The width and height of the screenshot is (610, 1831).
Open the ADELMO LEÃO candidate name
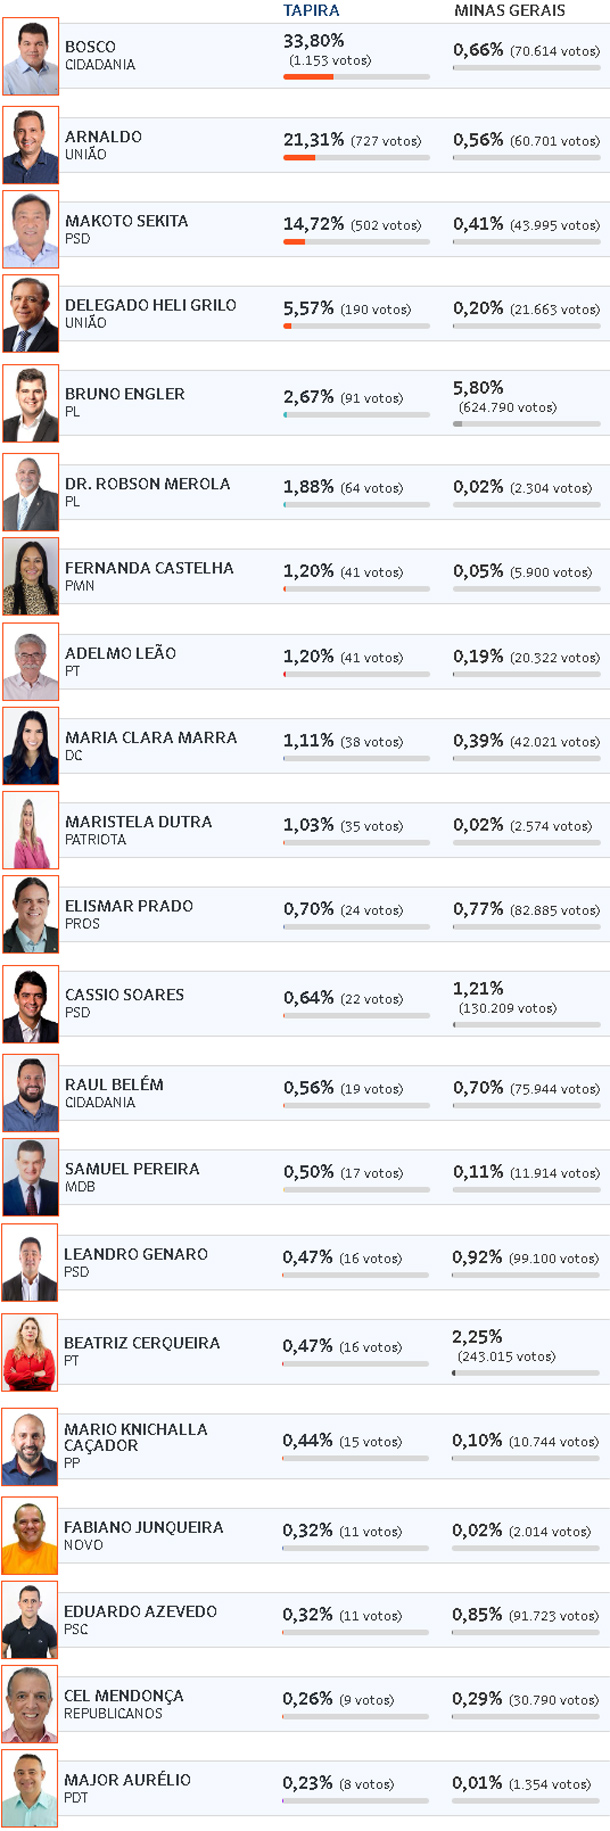tap(120, 653)
